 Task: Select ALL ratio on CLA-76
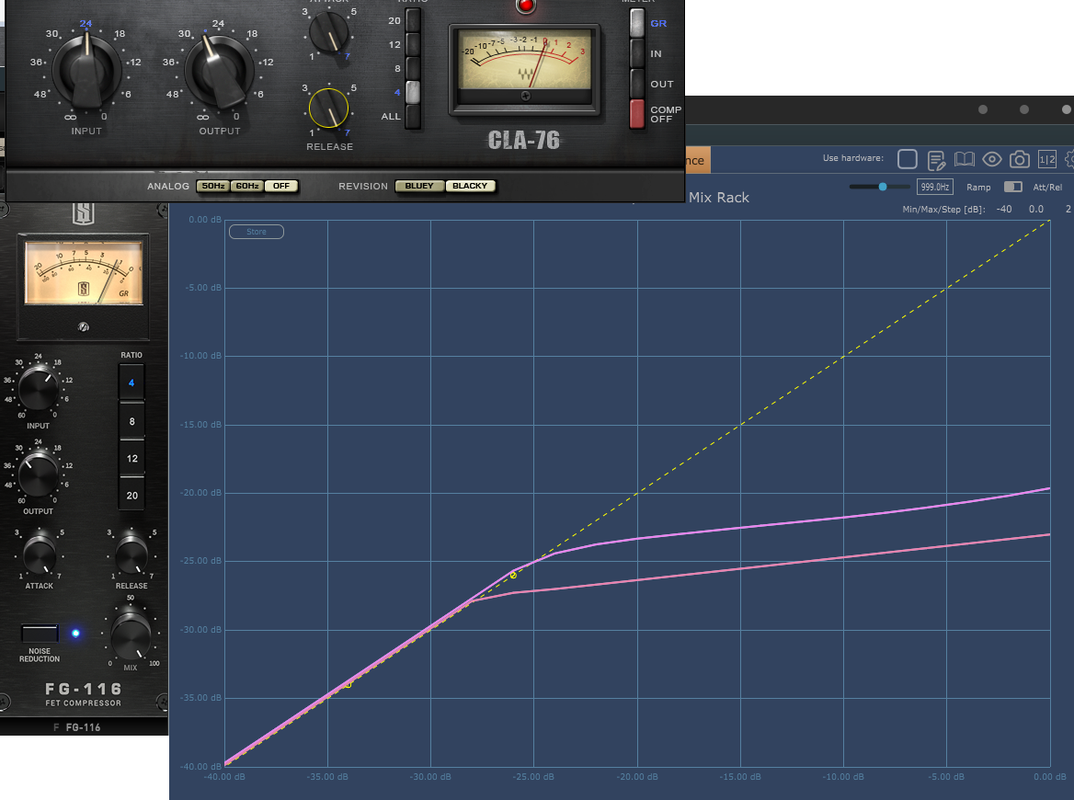(x=413, y=116)
